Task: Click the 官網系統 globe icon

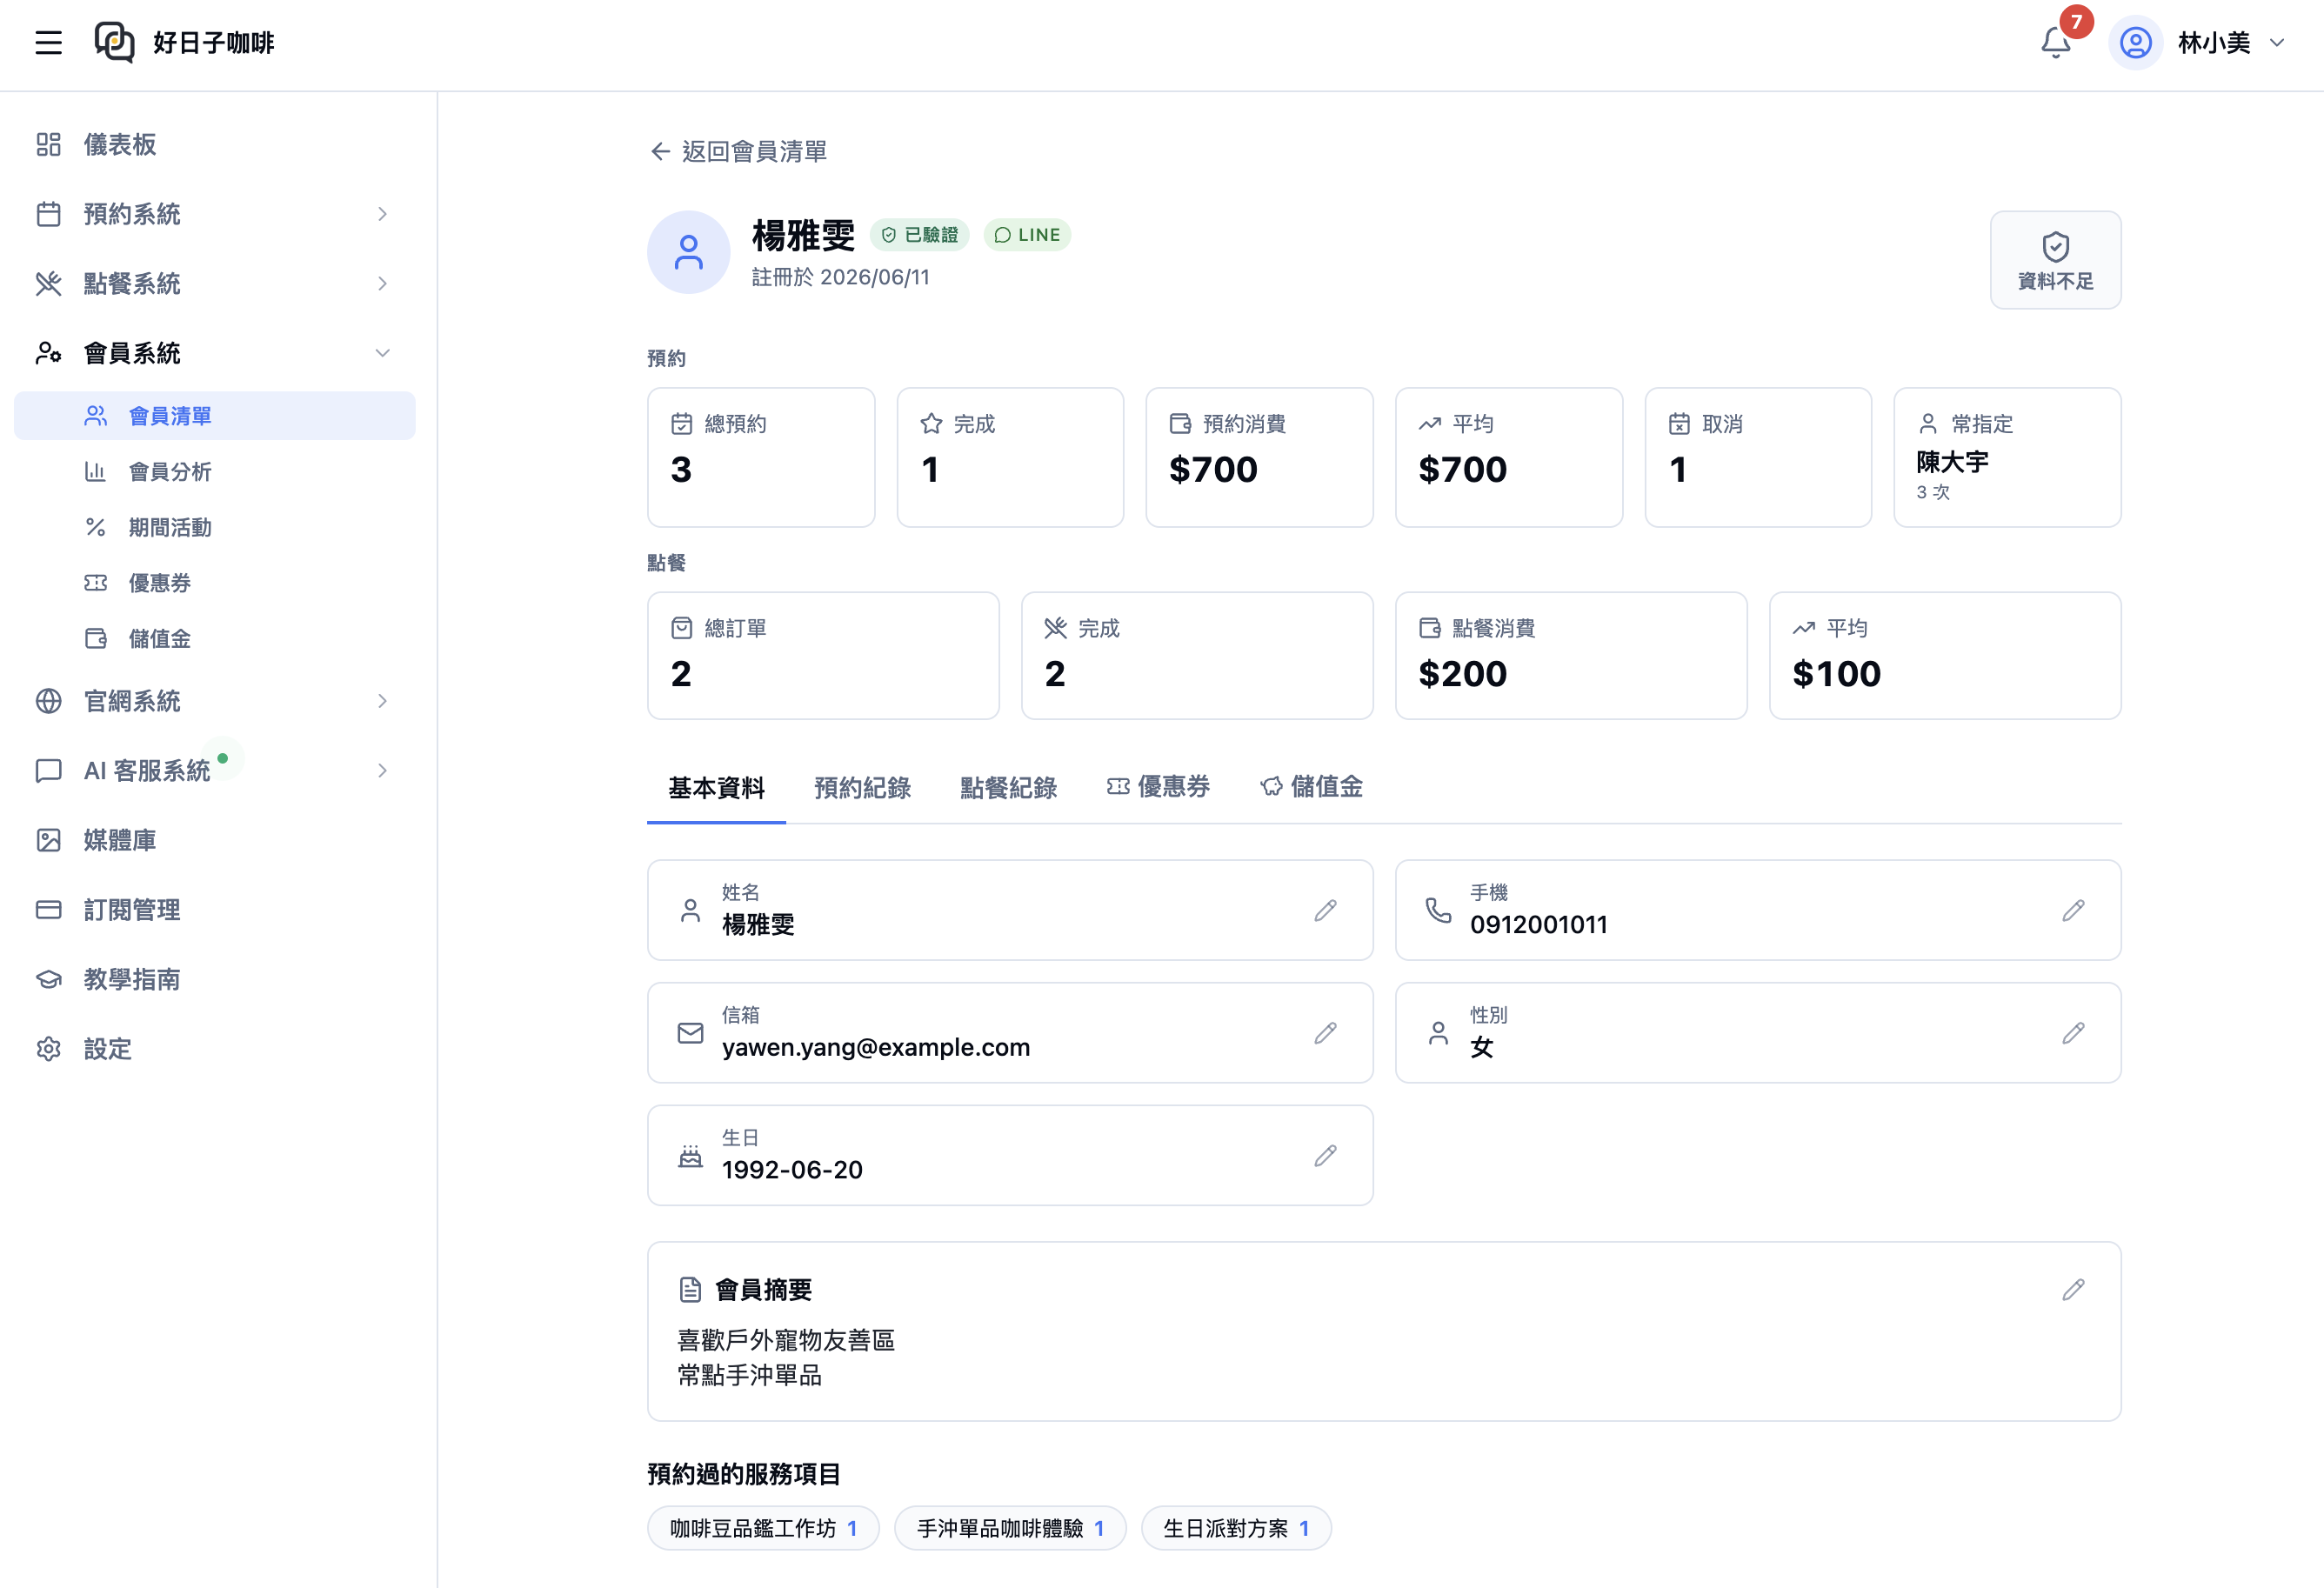Action: [49, 701]
